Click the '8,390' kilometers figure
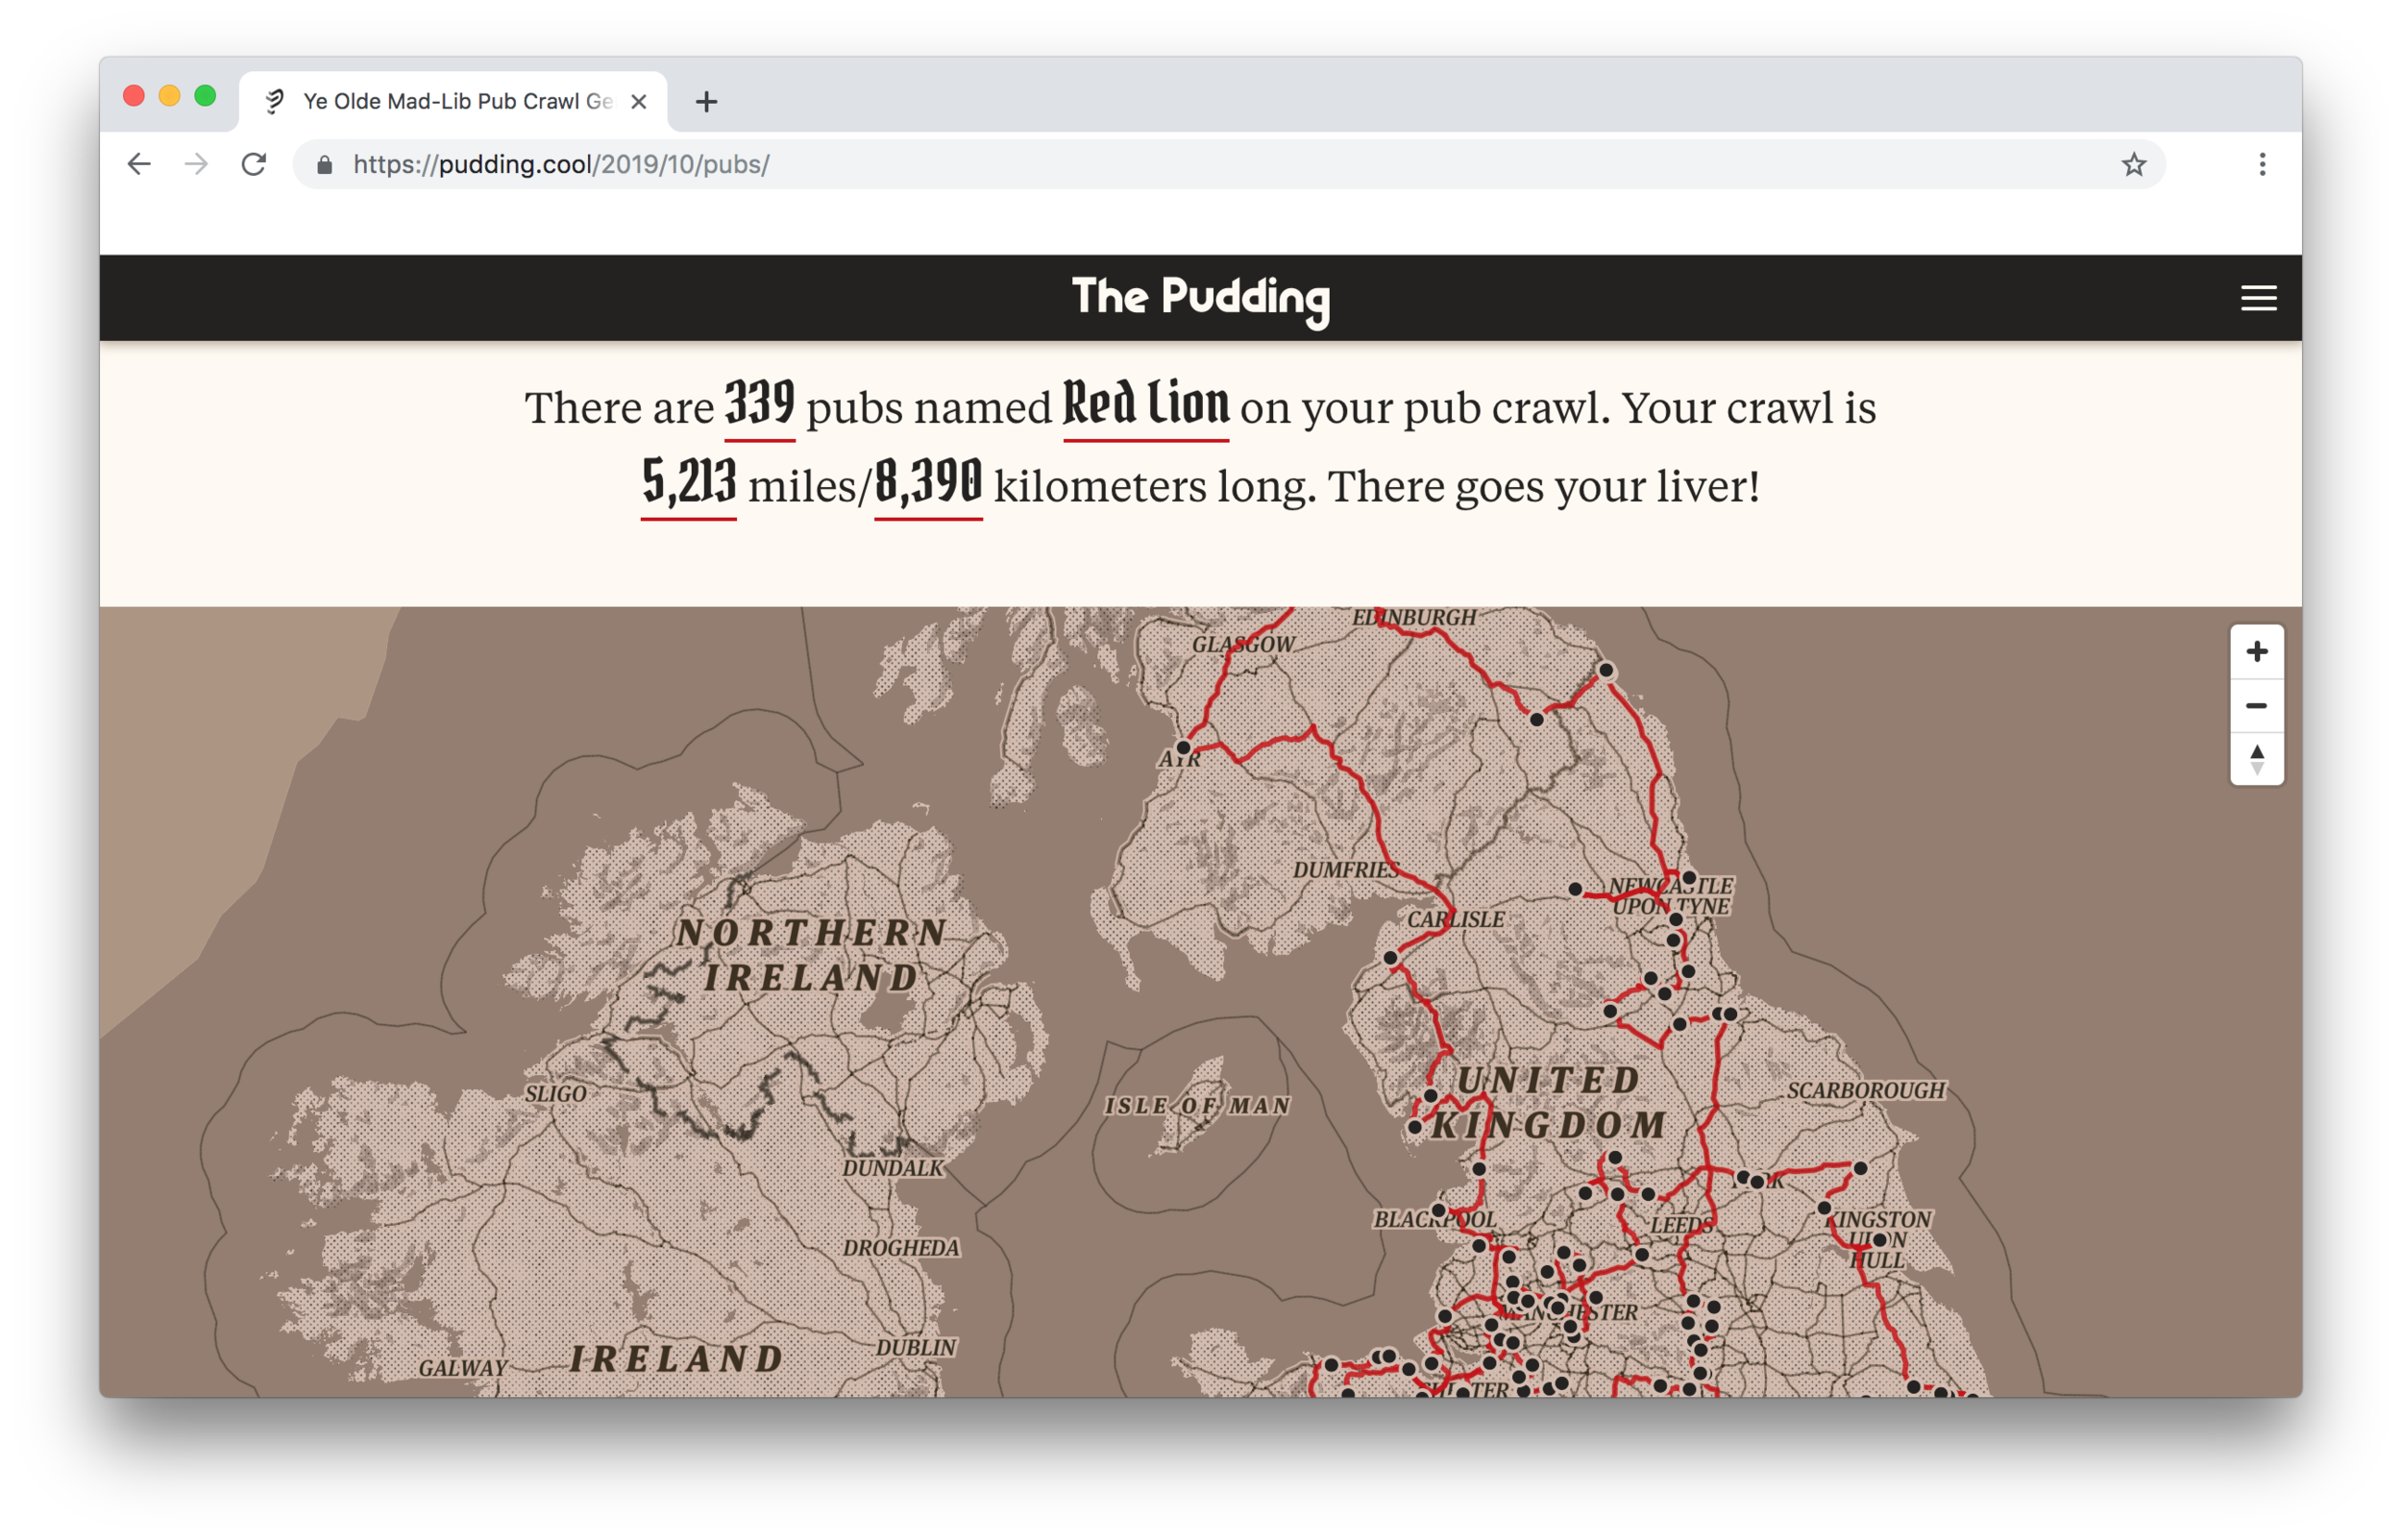 928,484
